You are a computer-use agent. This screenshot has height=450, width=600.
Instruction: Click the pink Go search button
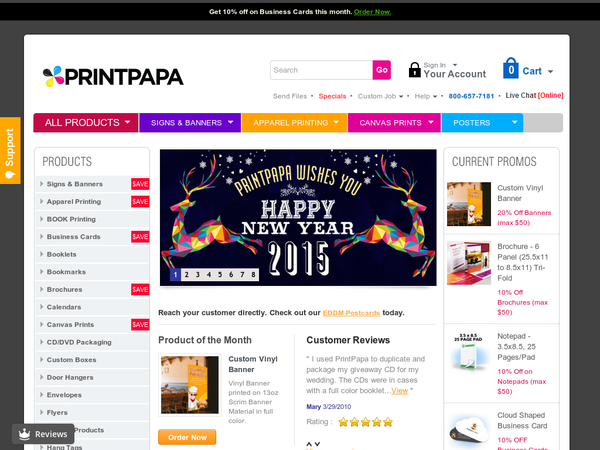click(382, 70)
